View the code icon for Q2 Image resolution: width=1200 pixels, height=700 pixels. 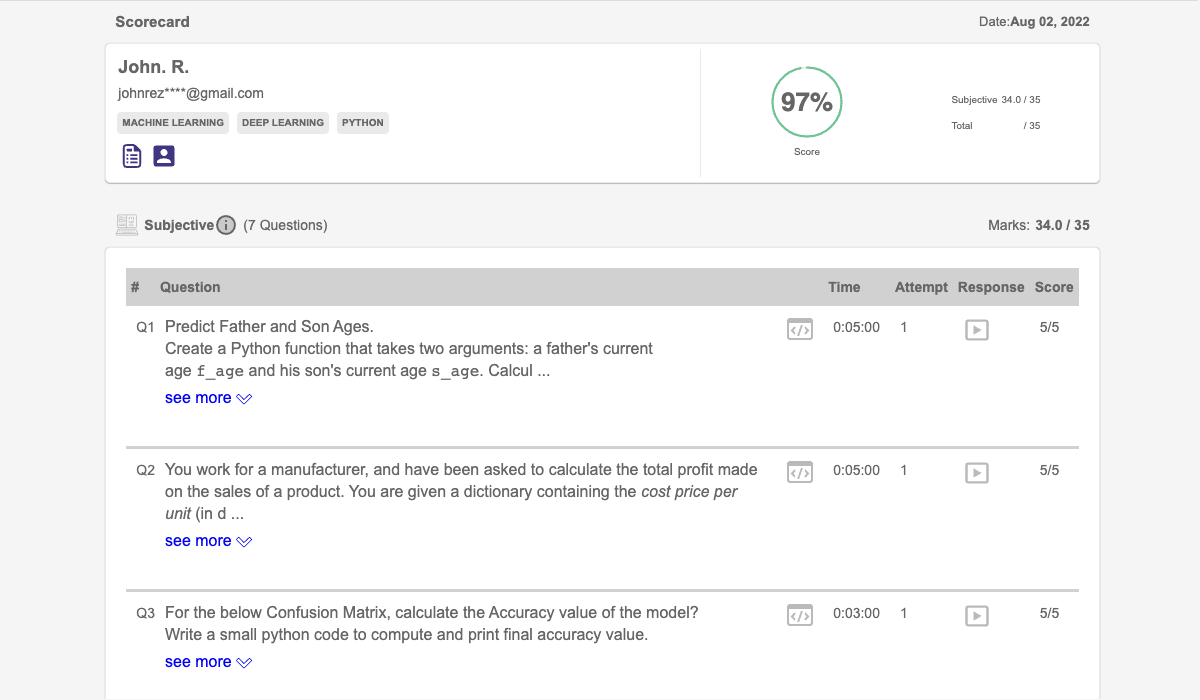point(799,472)
